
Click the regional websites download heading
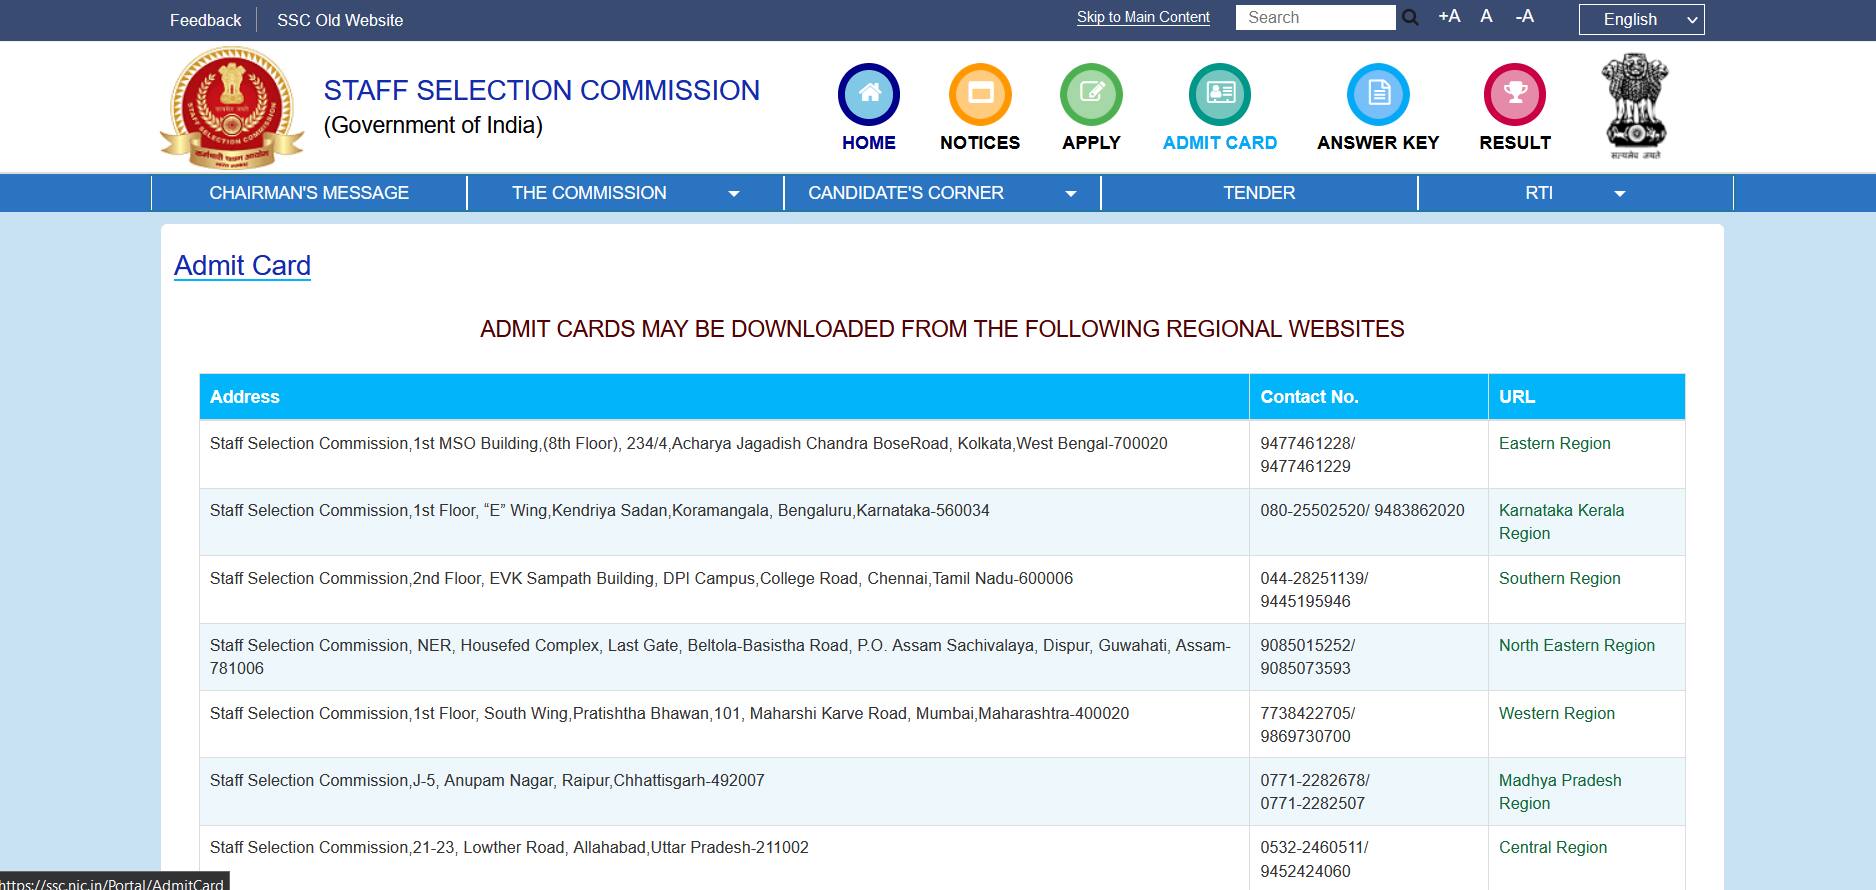942,329
